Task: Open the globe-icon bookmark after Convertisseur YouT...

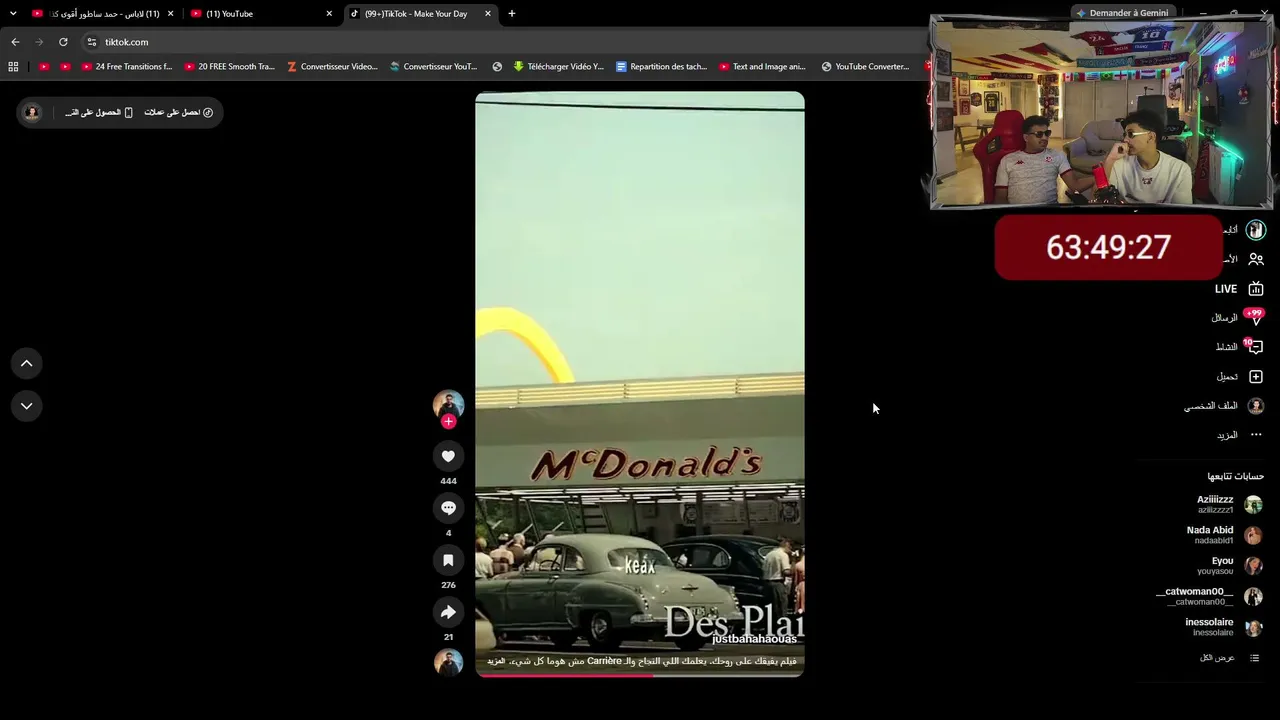Action: coord(497,67)
